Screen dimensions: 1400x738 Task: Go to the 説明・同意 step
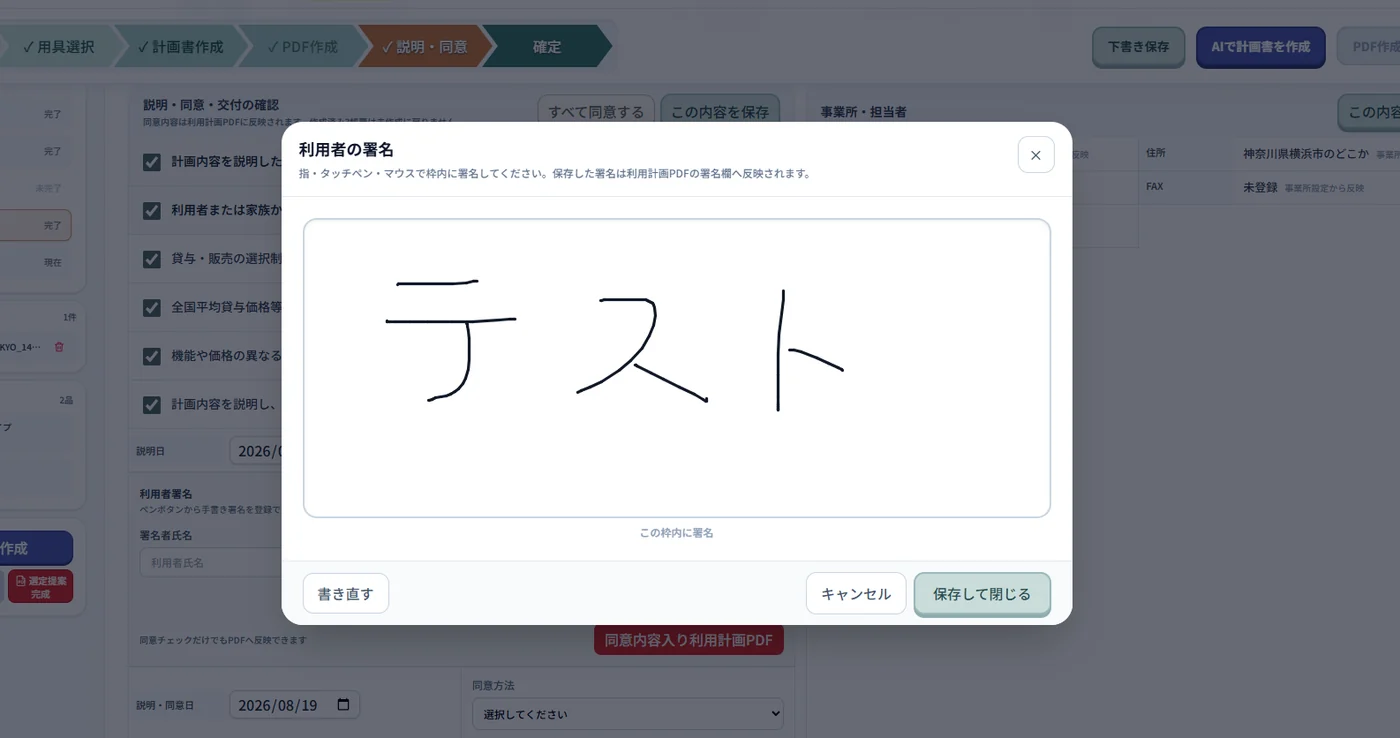pos(424,47)
